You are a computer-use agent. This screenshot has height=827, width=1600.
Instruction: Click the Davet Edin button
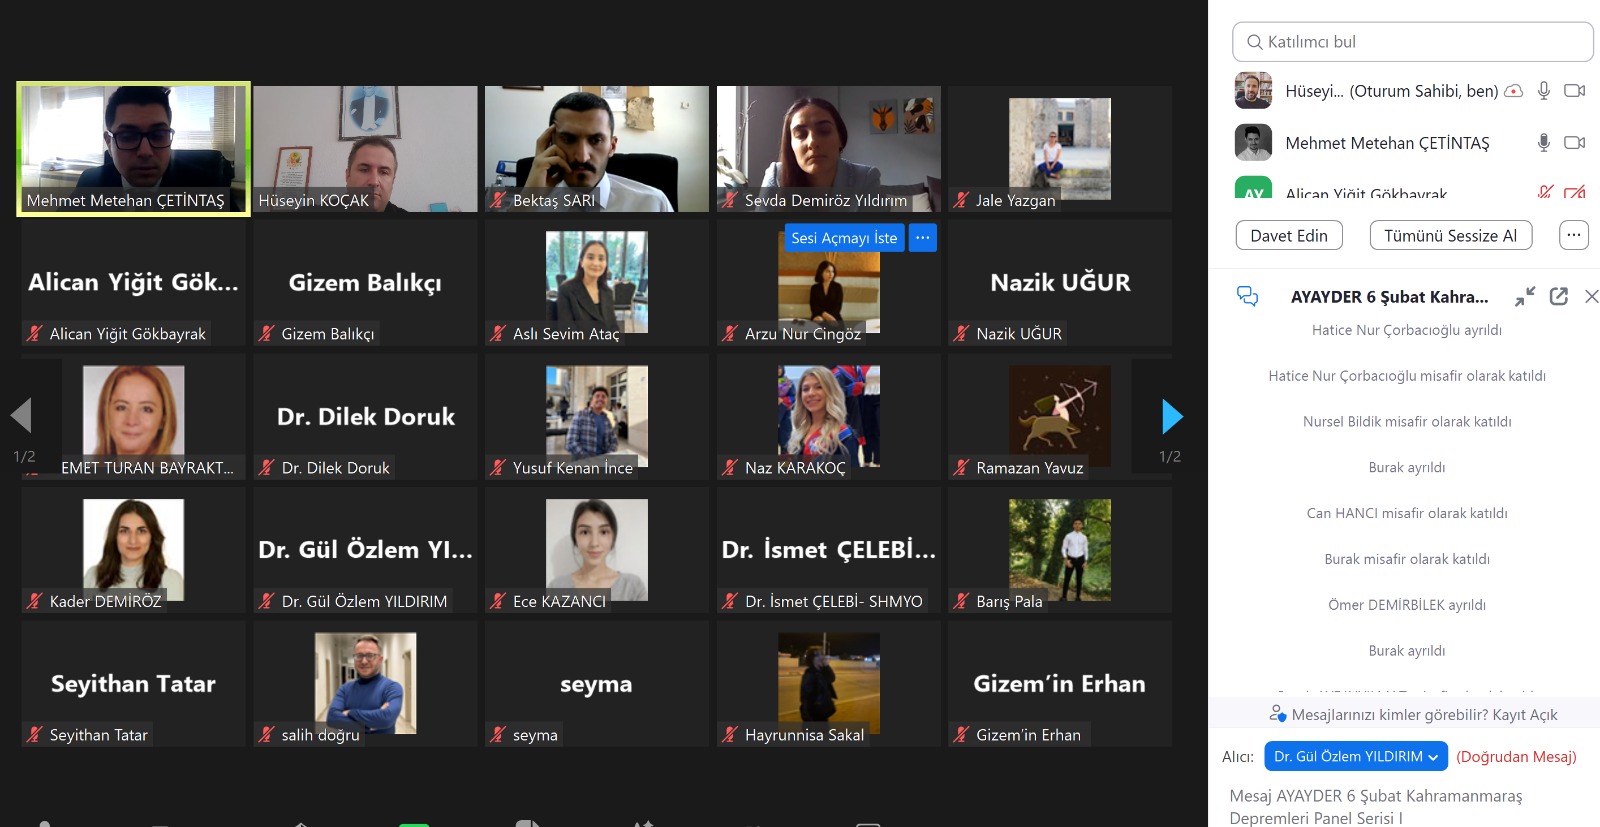point(1289,235)
